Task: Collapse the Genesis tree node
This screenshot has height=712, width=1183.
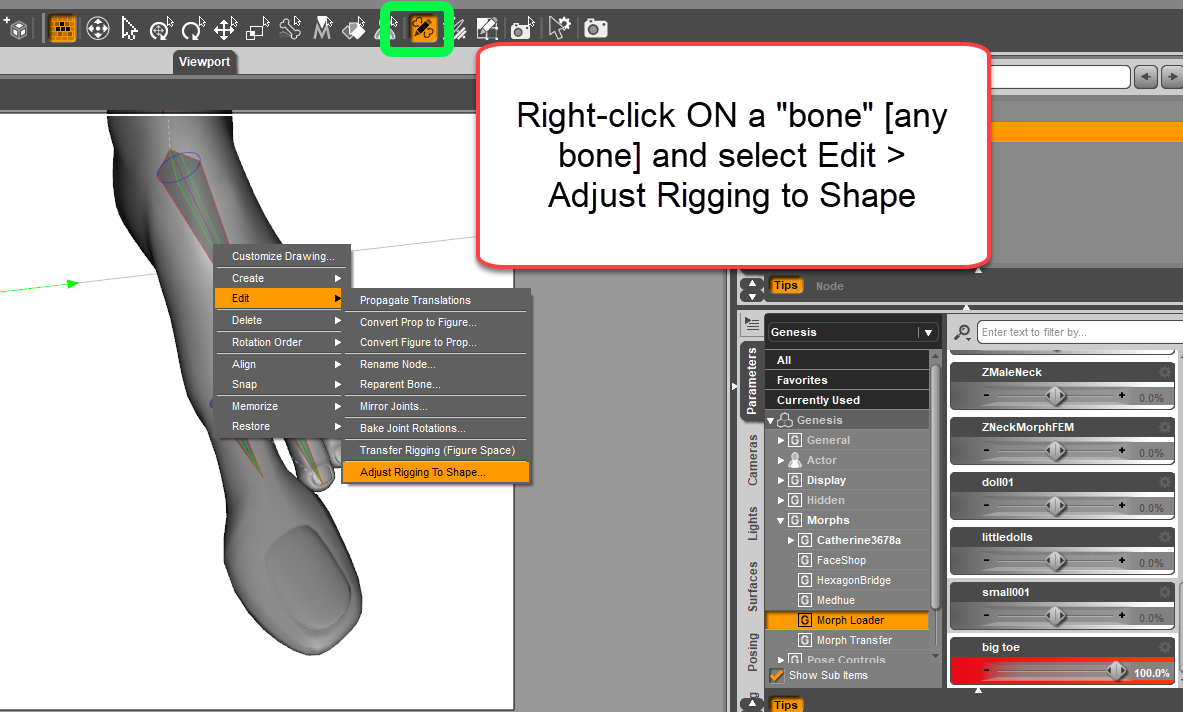Action: tap(770, 420)
